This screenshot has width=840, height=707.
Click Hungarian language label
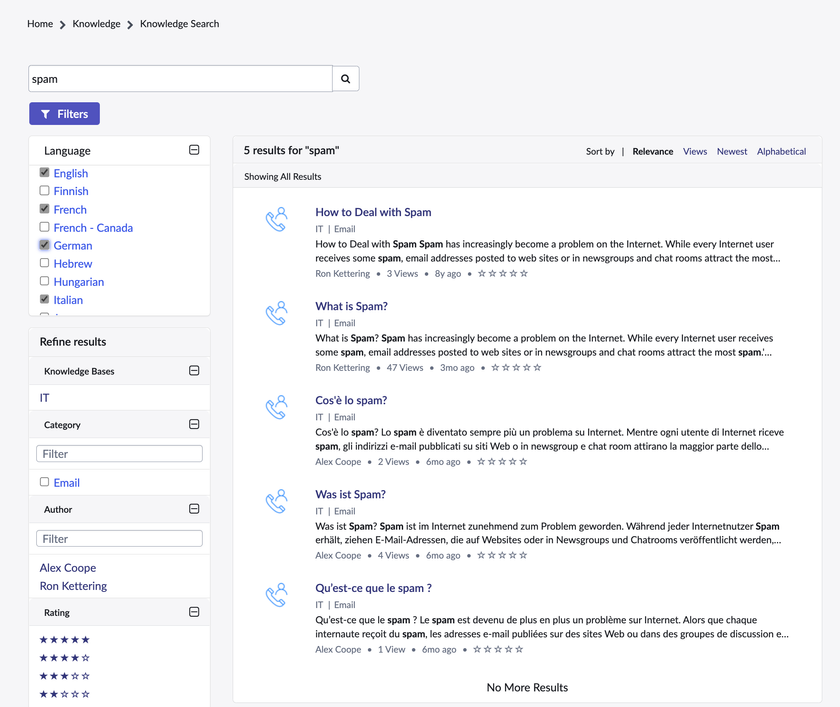tap(79, 282)
